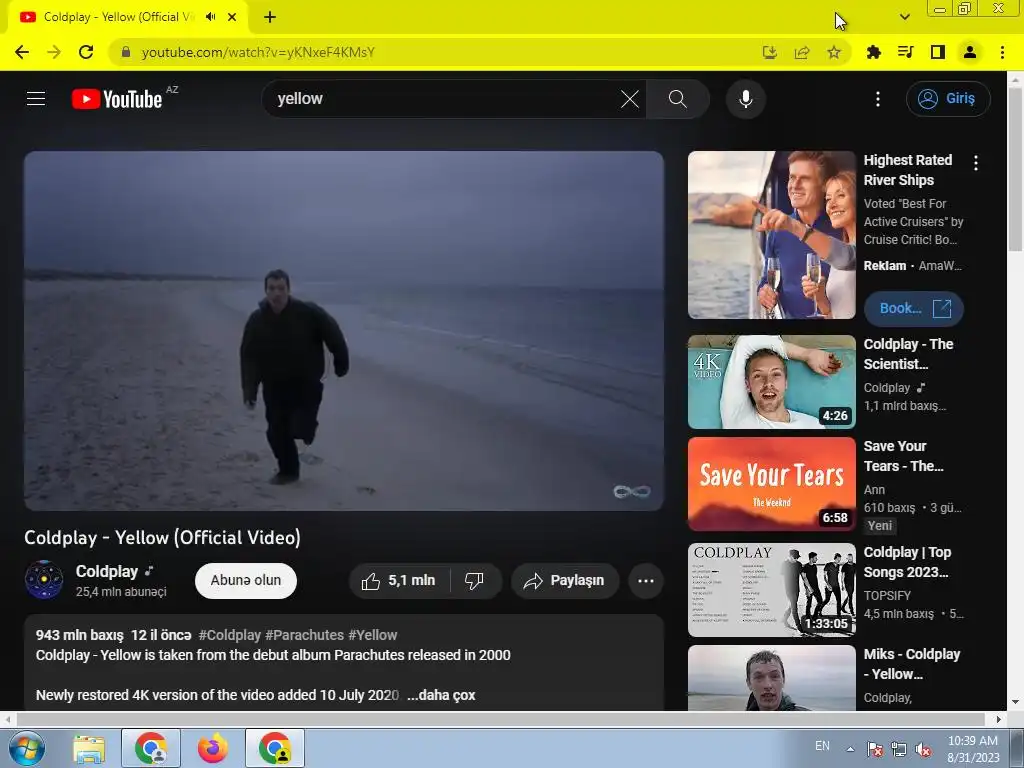Like the video with thumbs-up 5,1 mln
The height and width of the screenshot is (768, 1024).
click(x=399, y=581)
